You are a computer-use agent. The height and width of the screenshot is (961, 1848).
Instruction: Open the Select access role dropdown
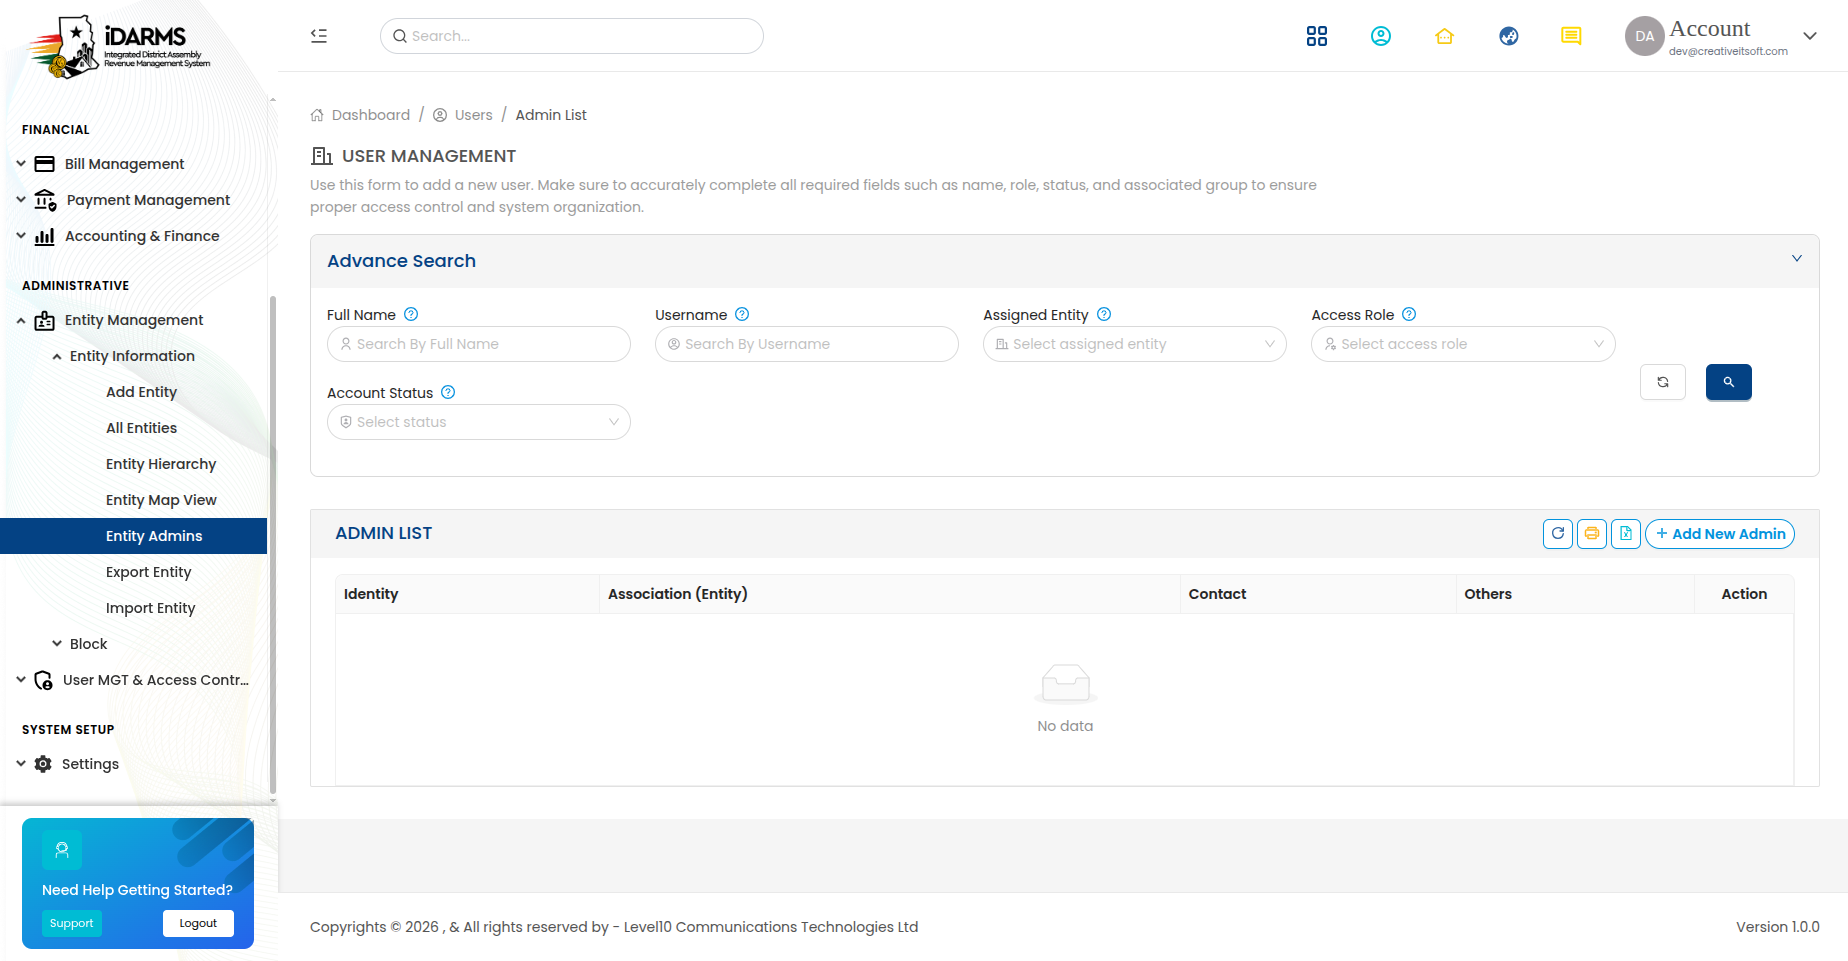(1463, 344)
